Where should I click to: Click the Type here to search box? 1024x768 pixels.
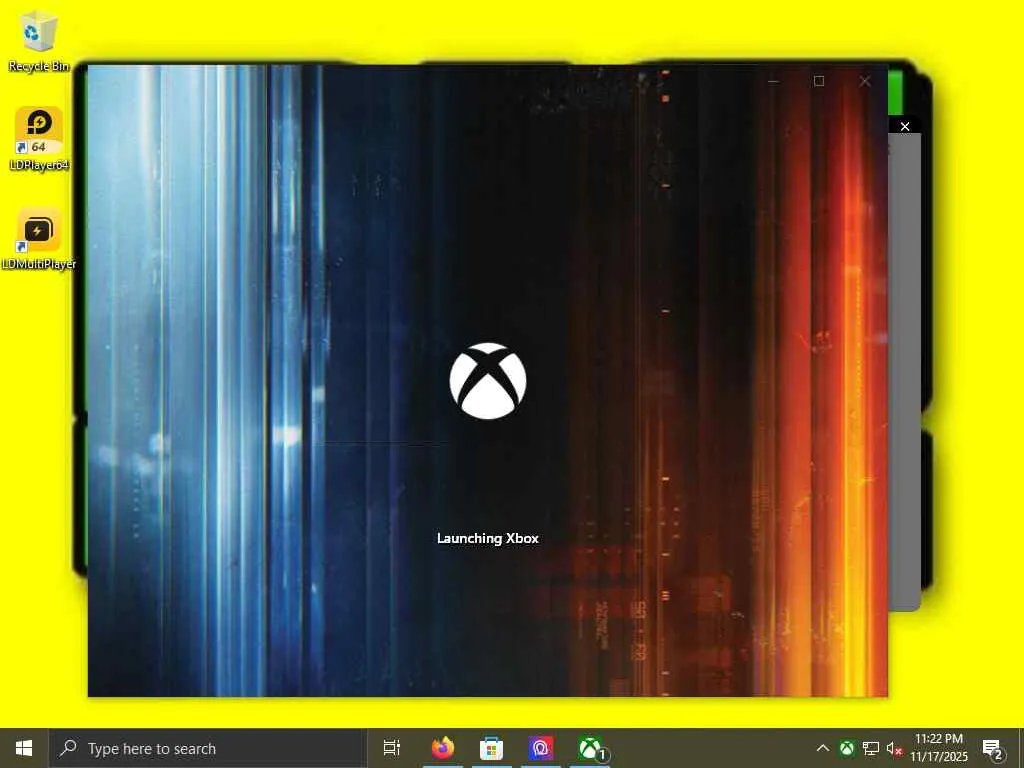(208, 748)
